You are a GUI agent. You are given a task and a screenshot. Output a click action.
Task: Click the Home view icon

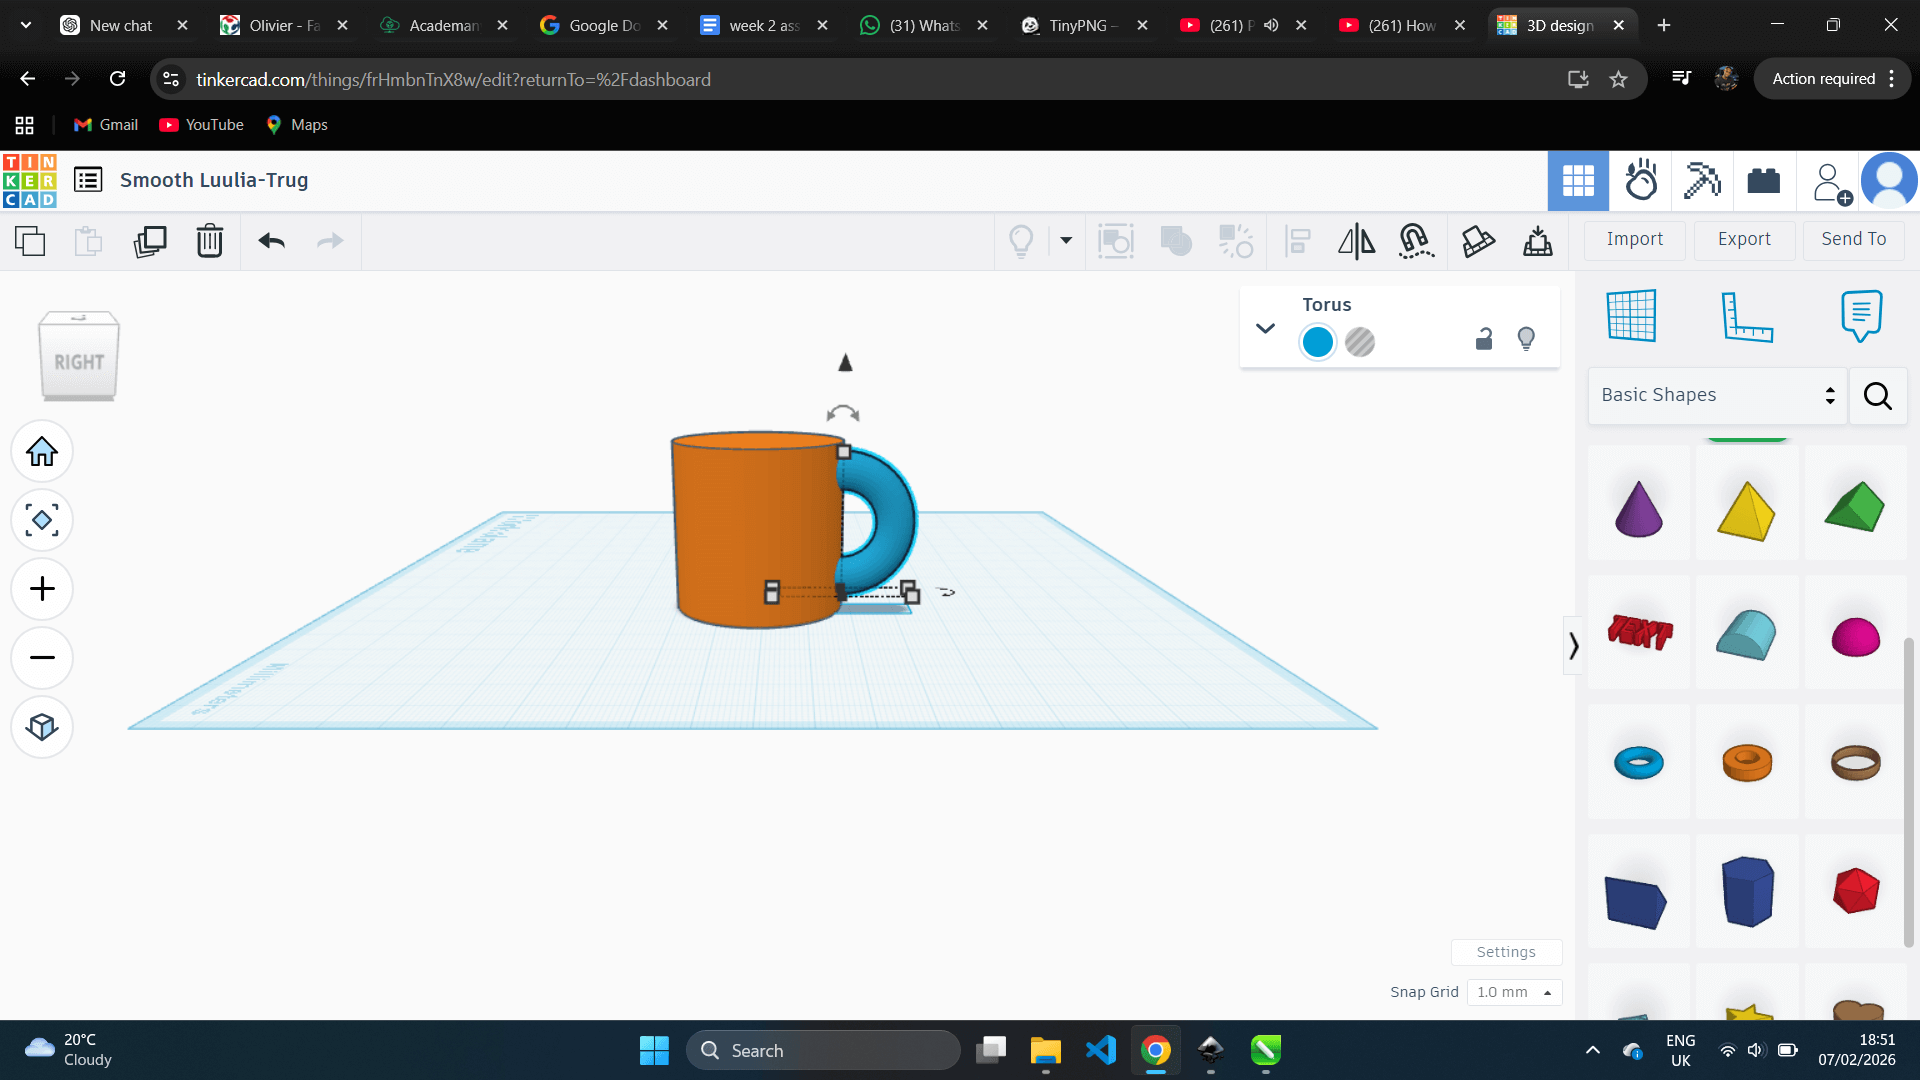(42, 452)
